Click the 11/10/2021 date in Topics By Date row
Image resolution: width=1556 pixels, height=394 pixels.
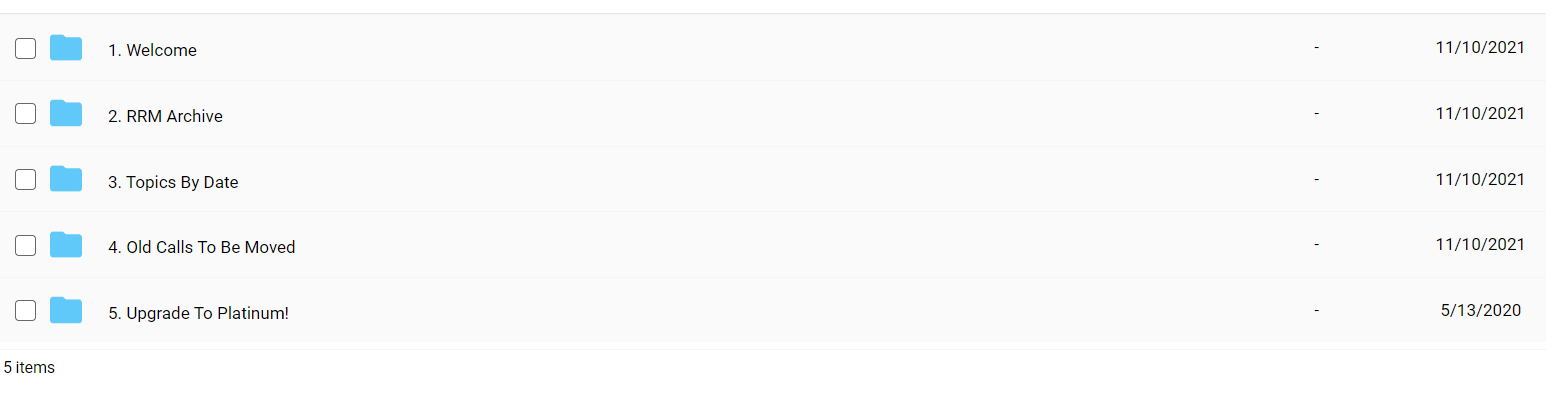pos(1480,179)
